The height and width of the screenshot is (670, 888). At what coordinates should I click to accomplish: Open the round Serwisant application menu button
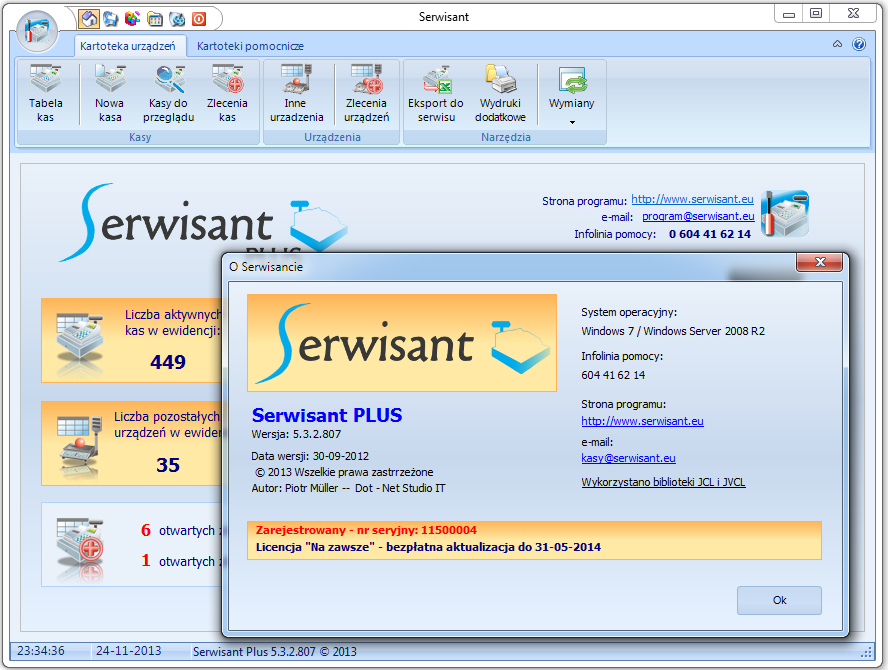pyautogui.click(x=37, y=31)
